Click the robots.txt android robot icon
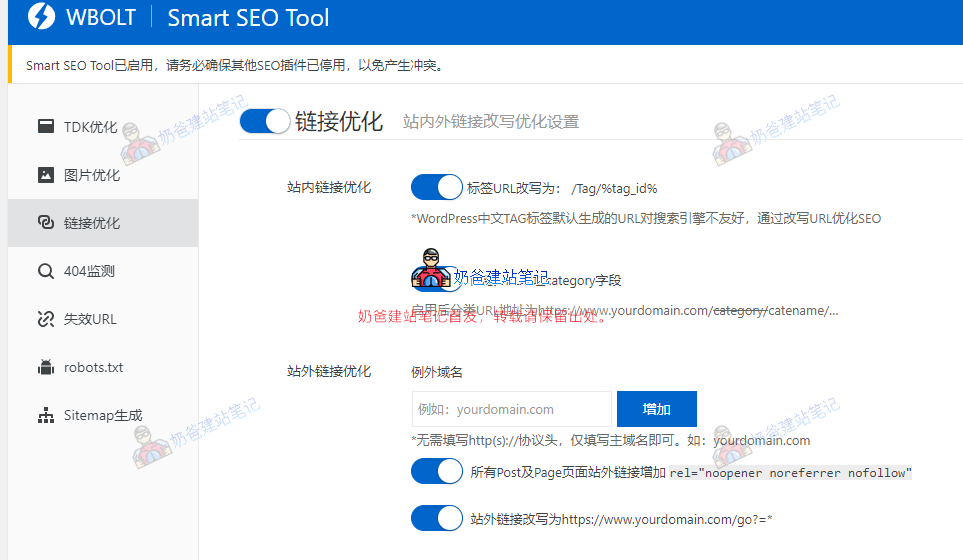This screenshot has height=560, width=963. tap(45, 367)
